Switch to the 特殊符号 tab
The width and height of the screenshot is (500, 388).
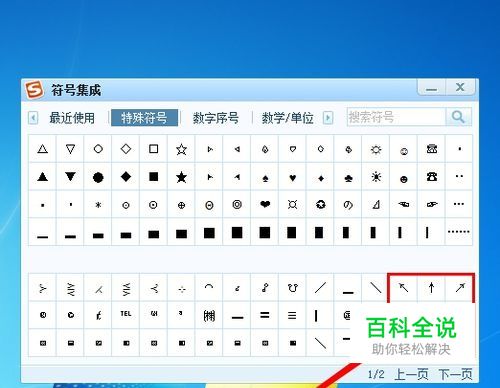pos(144,118)
